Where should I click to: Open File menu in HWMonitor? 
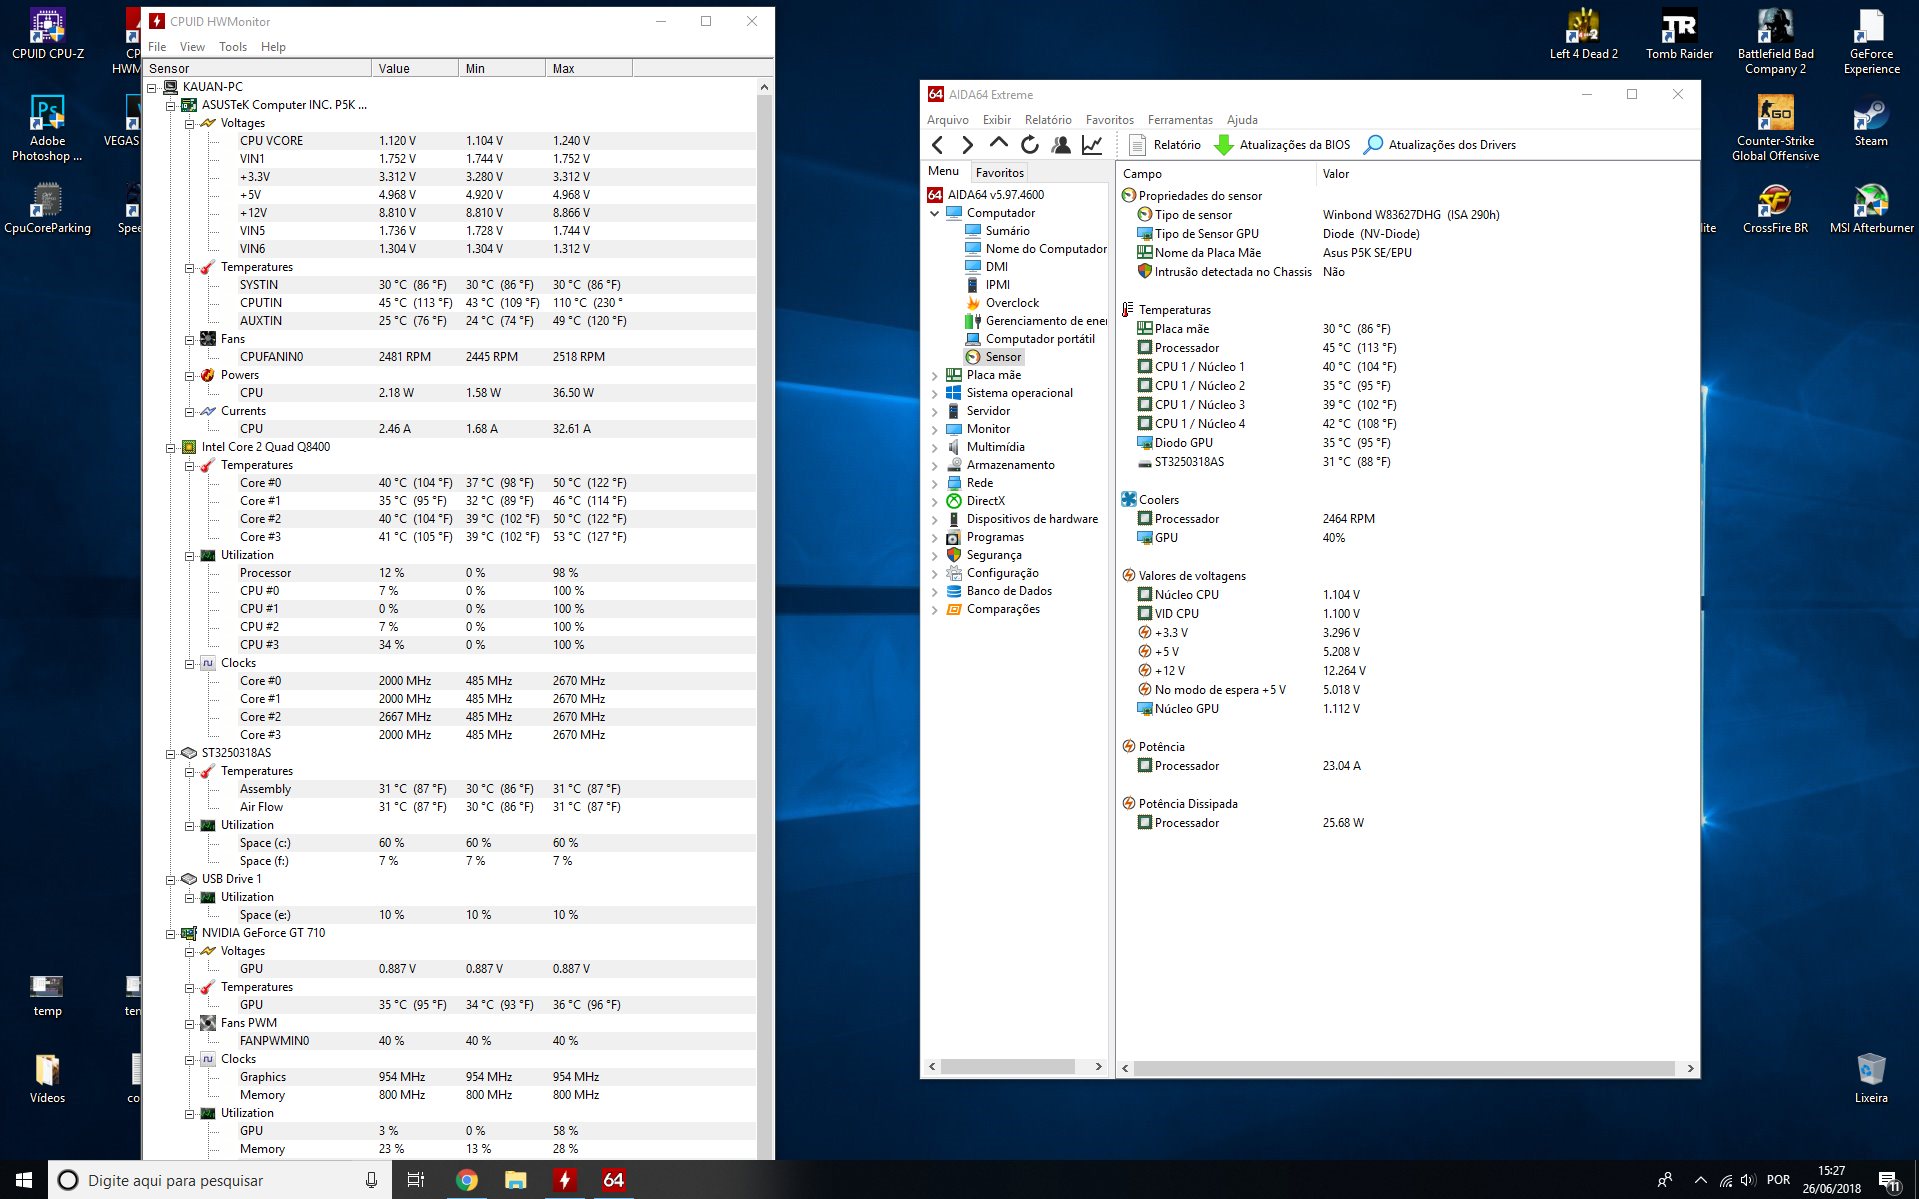tap(157, 47)
